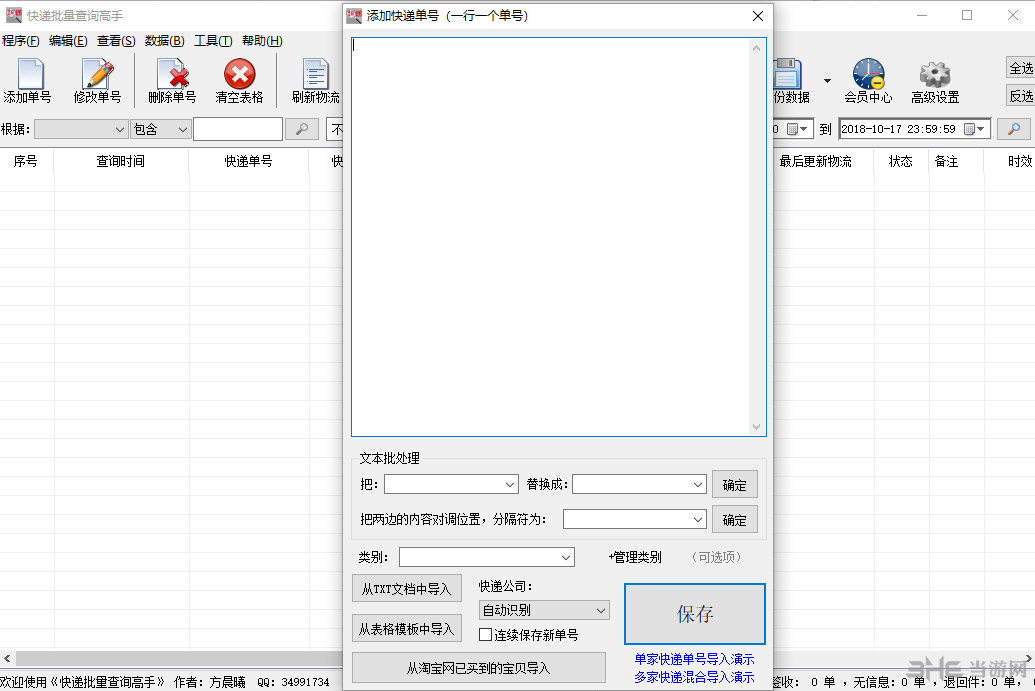Close the 添加快递单号 dialog
1035x691 pixels.
(758, 16)
